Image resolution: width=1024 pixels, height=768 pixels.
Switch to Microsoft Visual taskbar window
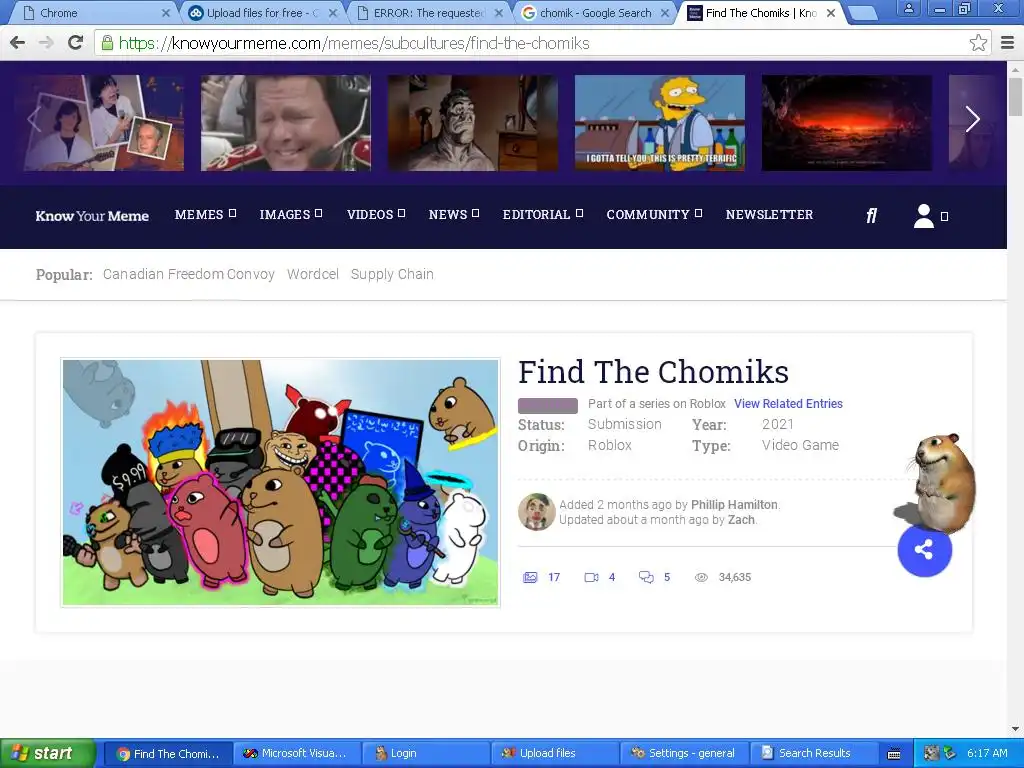(297, 754)
